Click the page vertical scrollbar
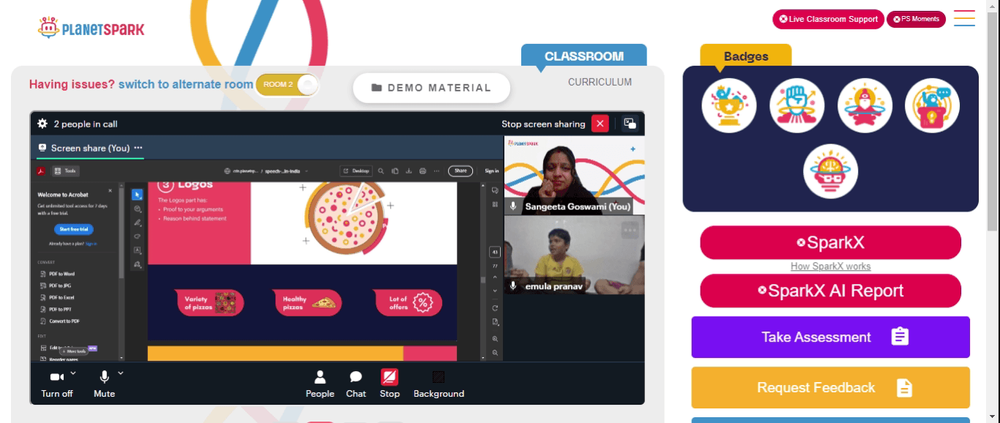 (993, 122)
